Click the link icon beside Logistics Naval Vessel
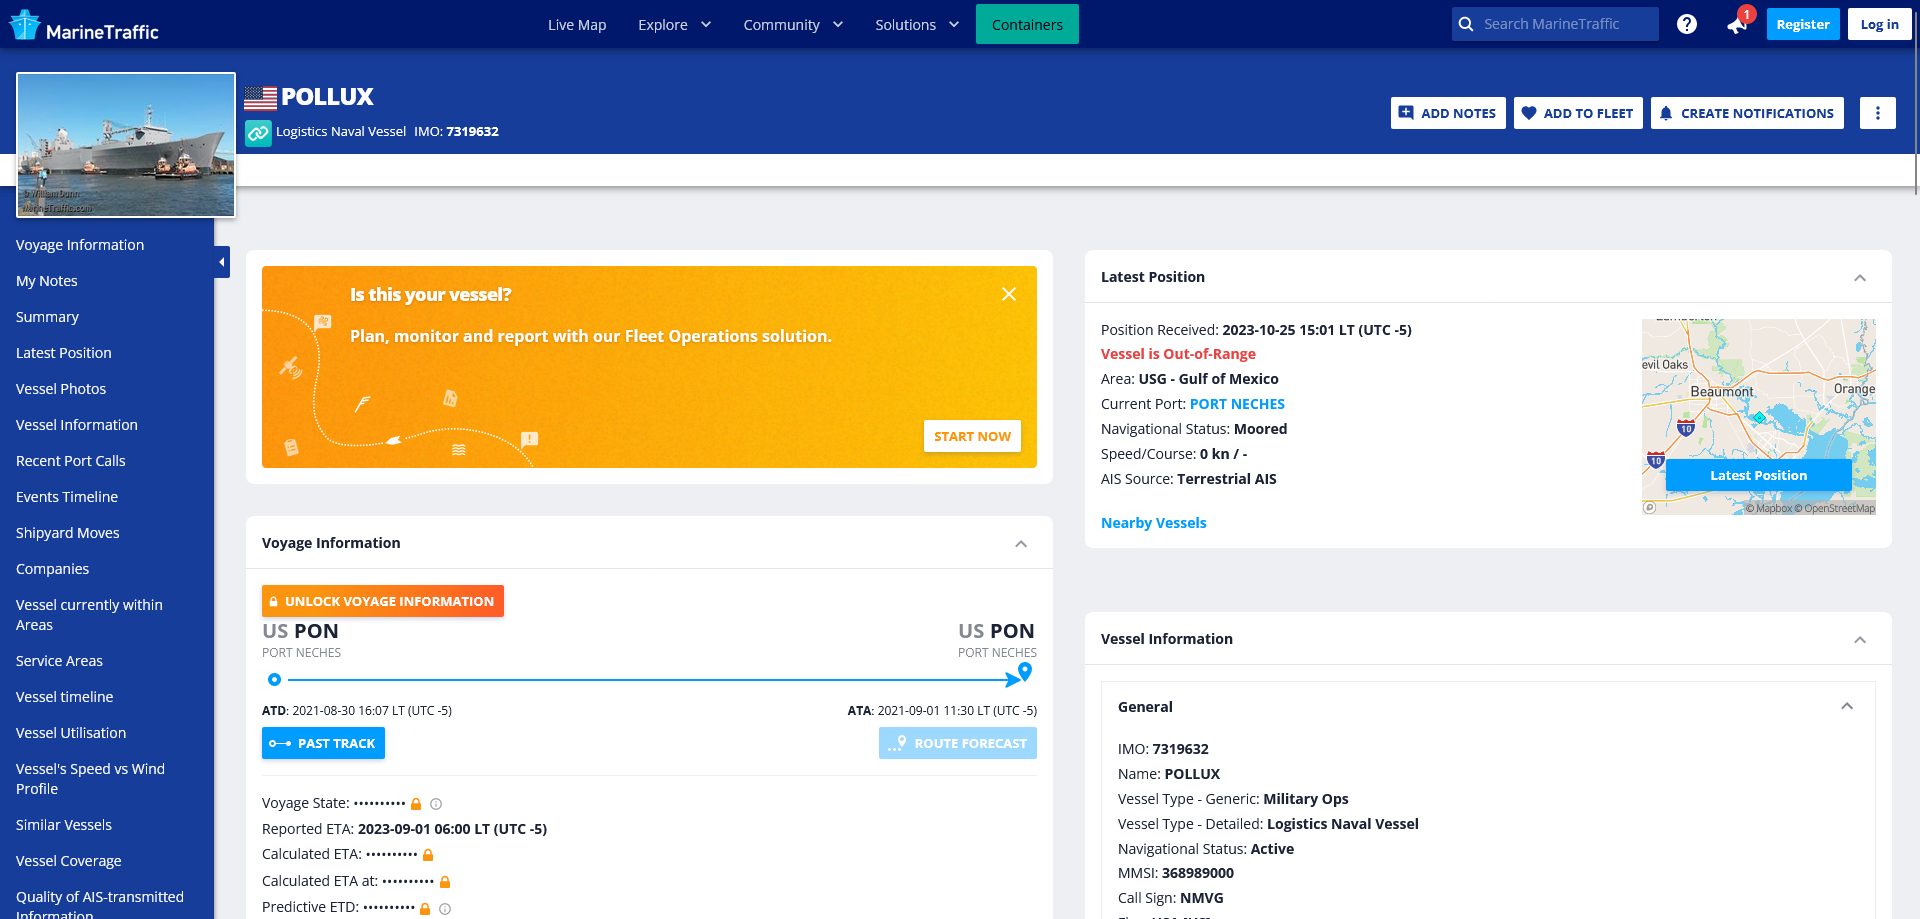This screenshot has width=1920, height=919. coord(259,133)
